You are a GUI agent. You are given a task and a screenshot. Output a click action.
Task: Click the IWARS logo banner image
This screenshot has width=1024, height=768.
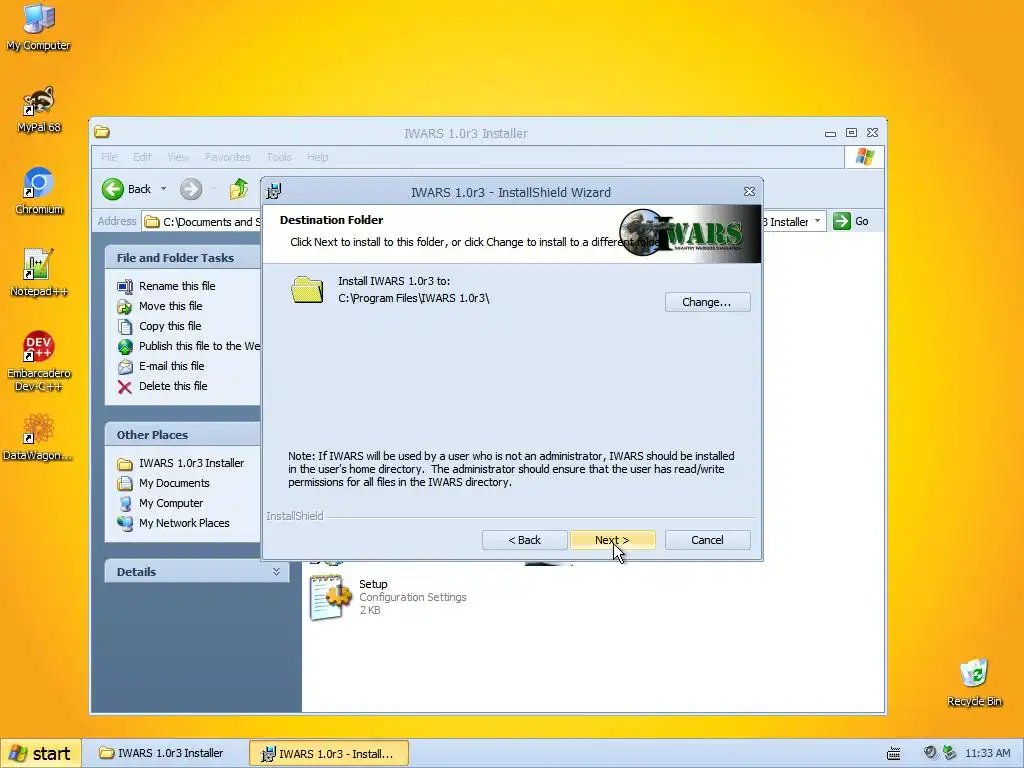(690, 233)
